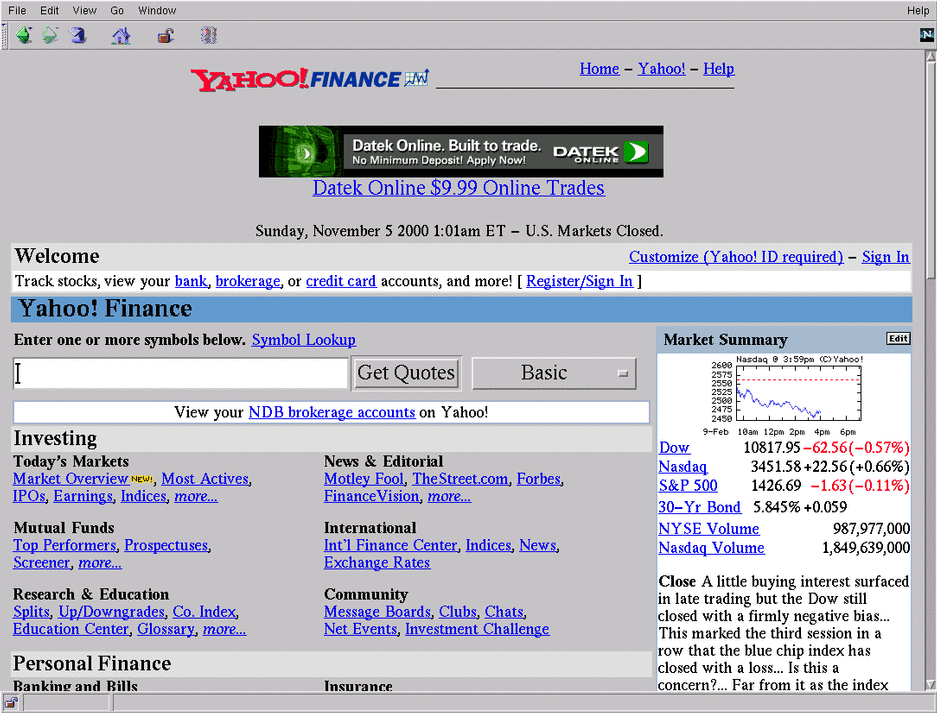Viewport: 937px width, 713px height.
Task: Open the Window menu
Action: (157, 10)
